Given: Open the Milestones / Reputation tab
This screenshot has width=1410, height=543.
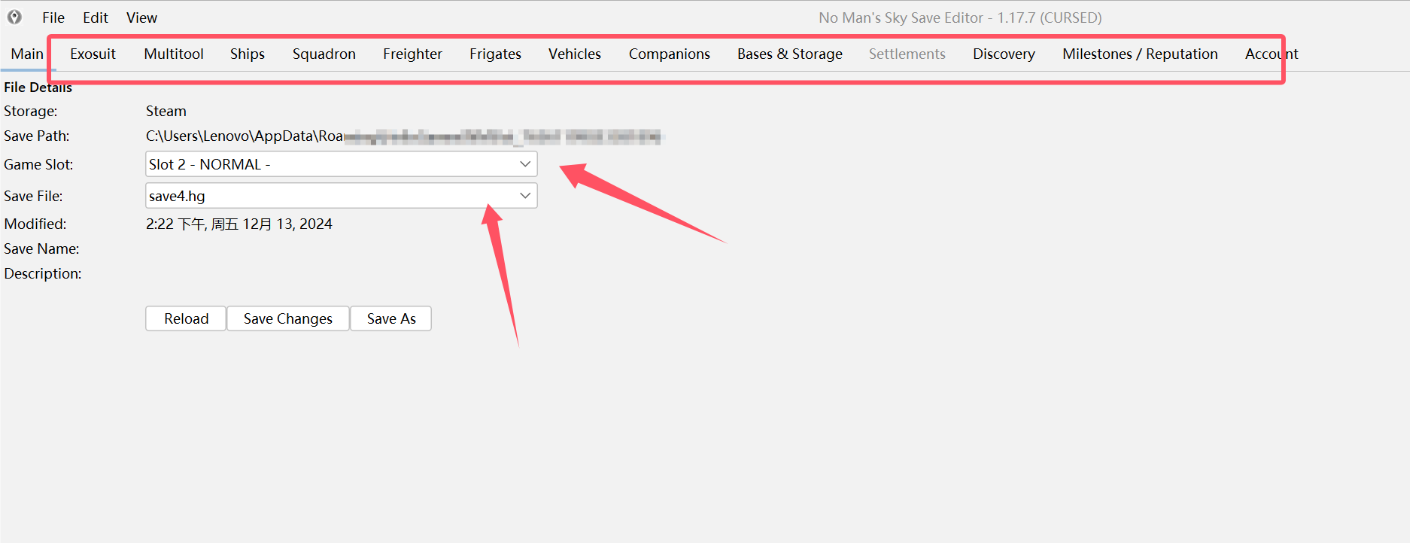Looking at the screenshot, I should click(x=1140, y=54).
